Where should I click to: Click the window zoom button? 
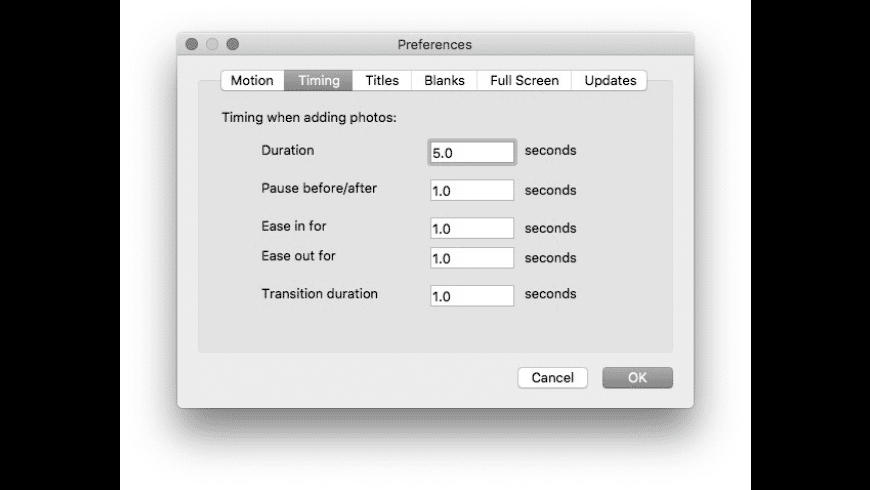point(233,44)
